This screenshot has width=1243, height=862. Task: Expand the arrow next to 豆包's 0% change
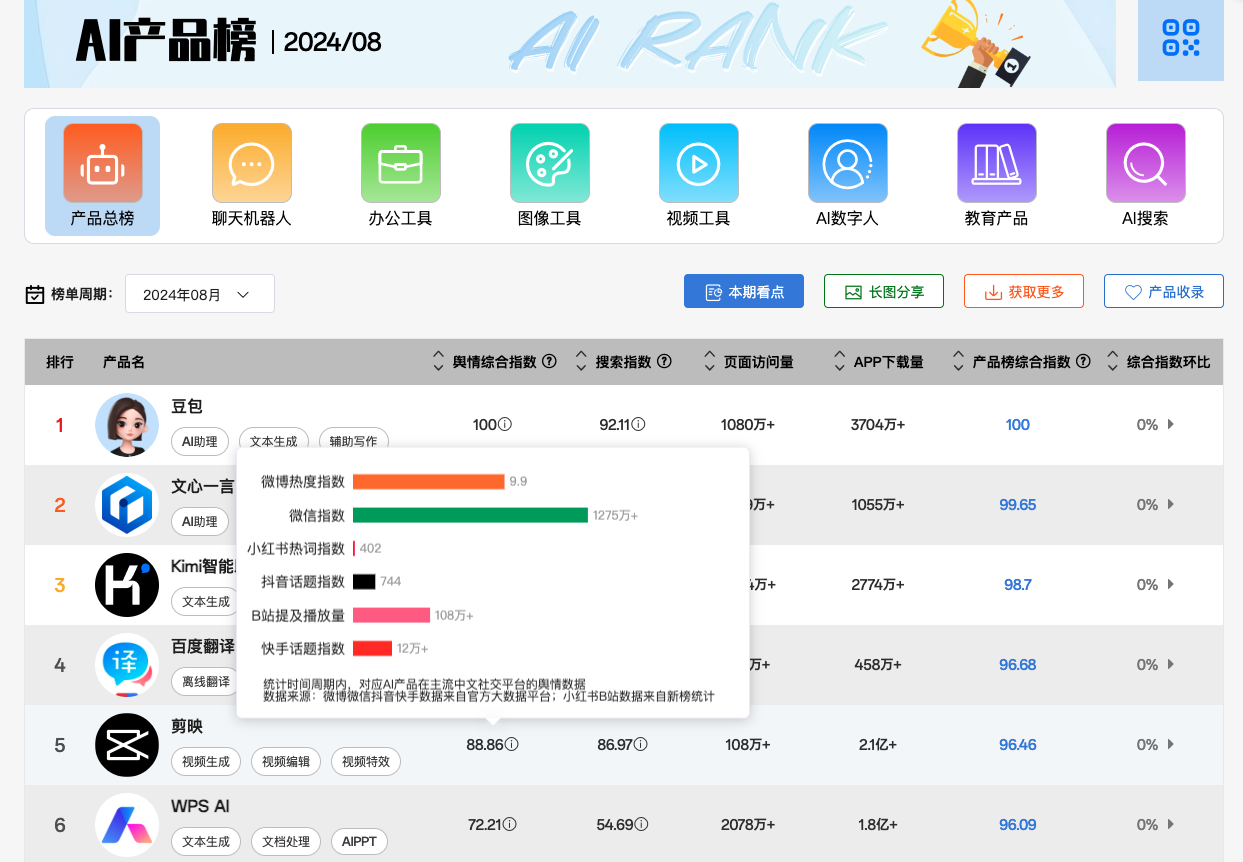pos(1170,425)
